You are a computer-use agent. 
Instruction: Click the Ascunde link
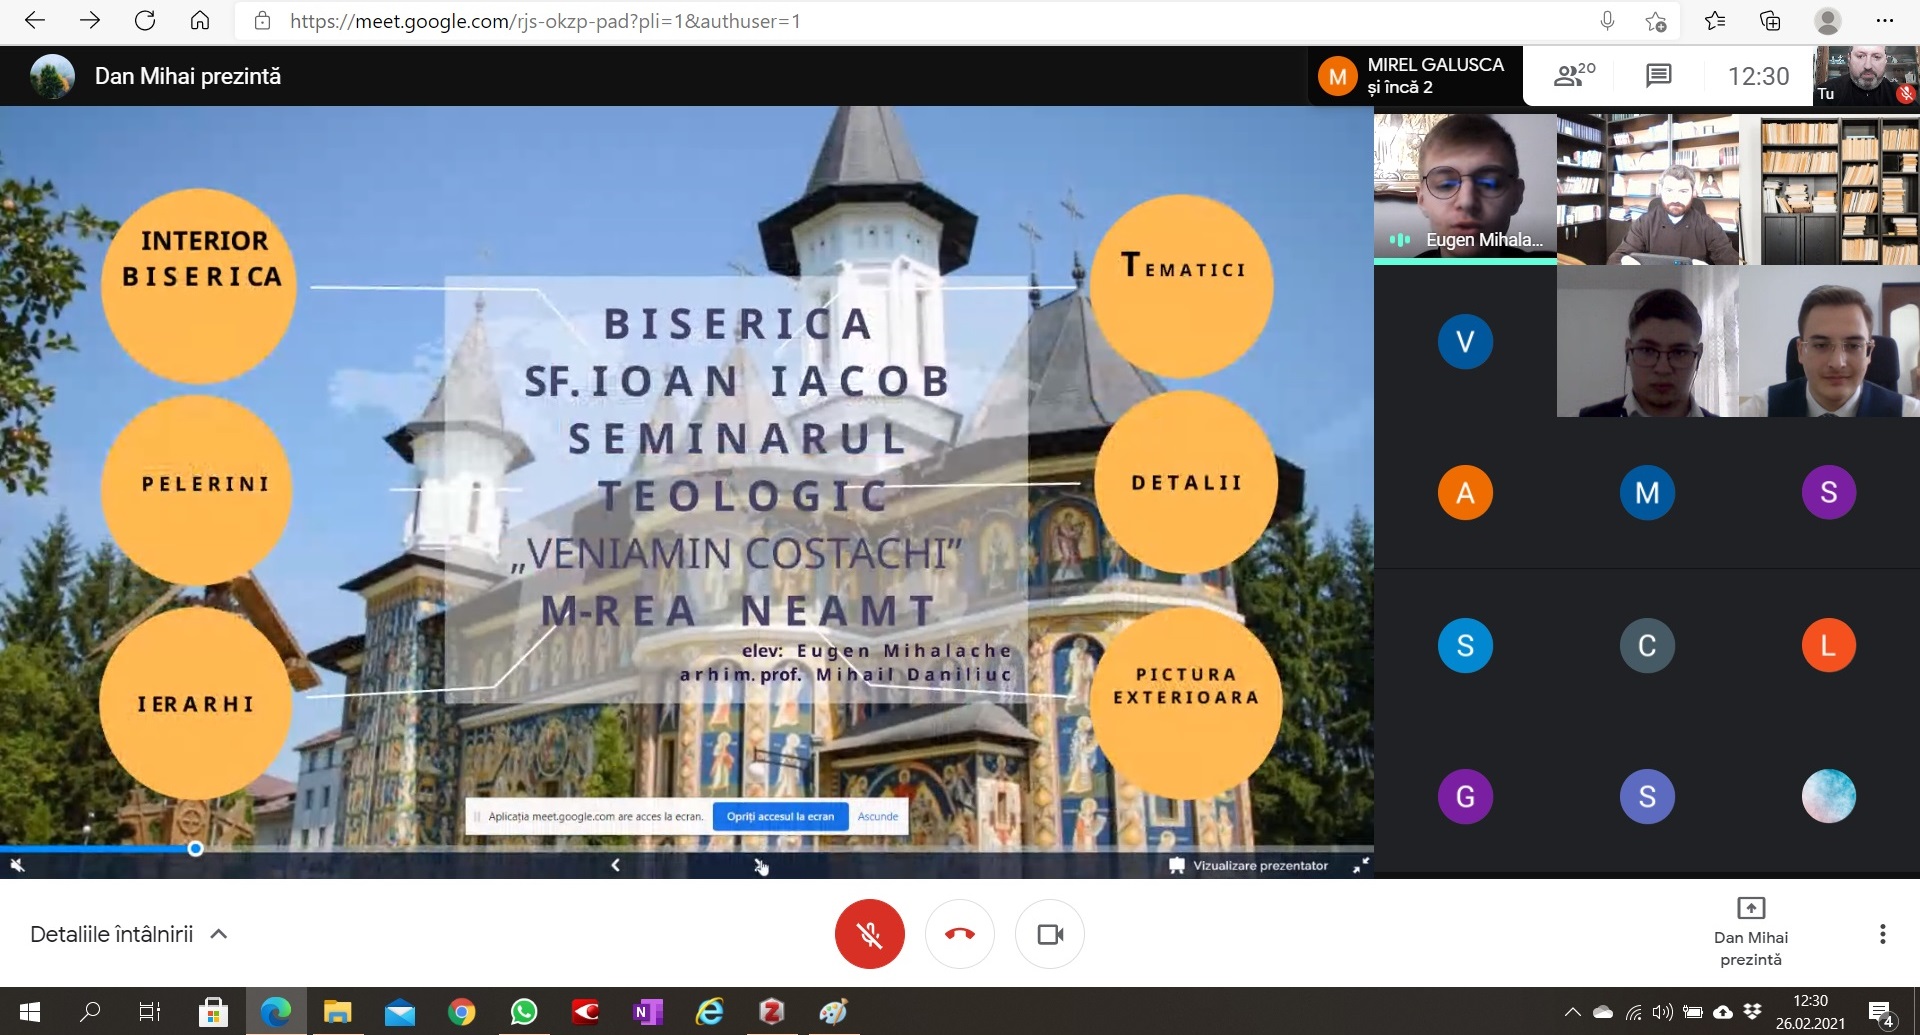[878, 816]
